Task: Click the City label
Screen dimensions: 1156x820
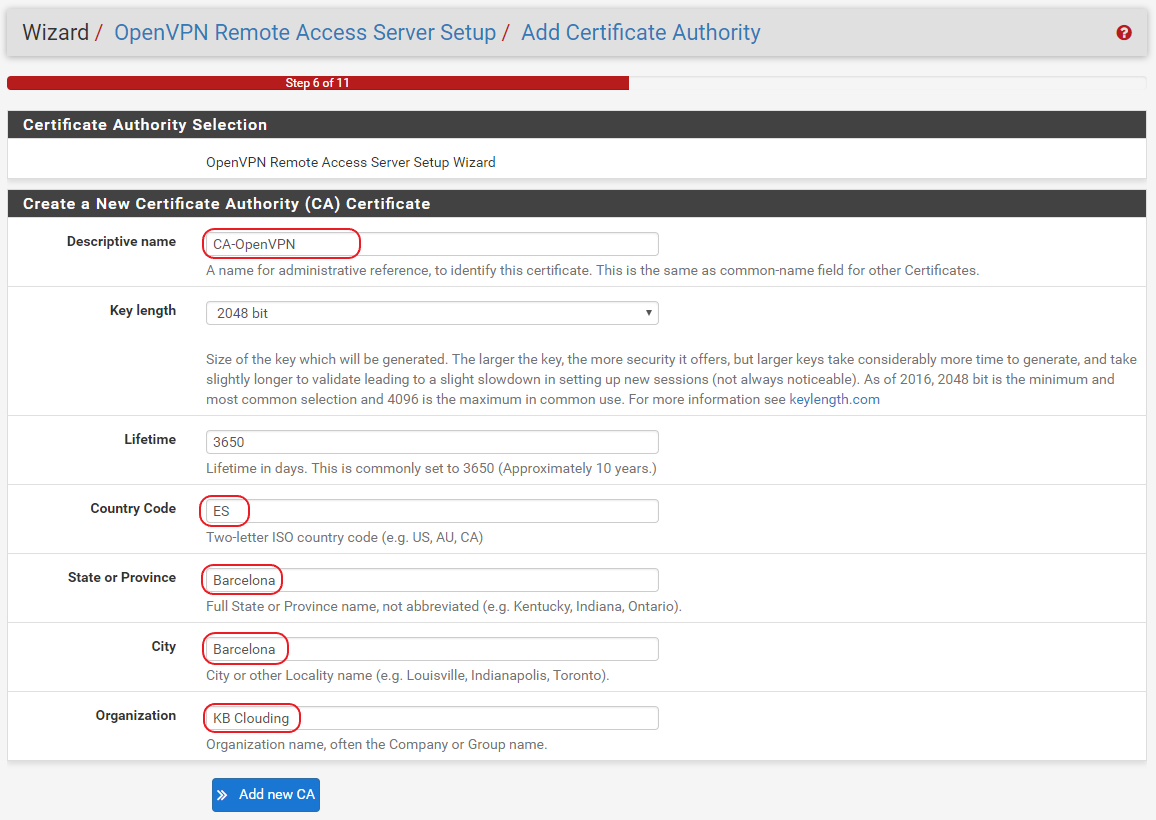Action: [164, 646]
